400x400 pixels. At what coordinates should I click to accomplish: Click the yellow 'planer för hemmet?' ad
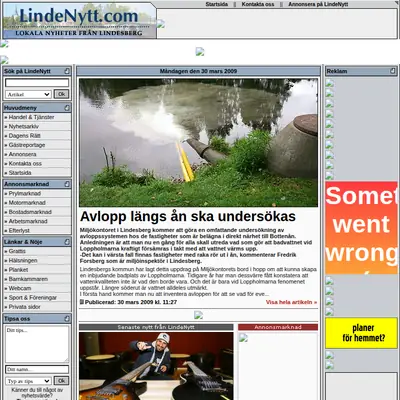(x=362, y=333)
